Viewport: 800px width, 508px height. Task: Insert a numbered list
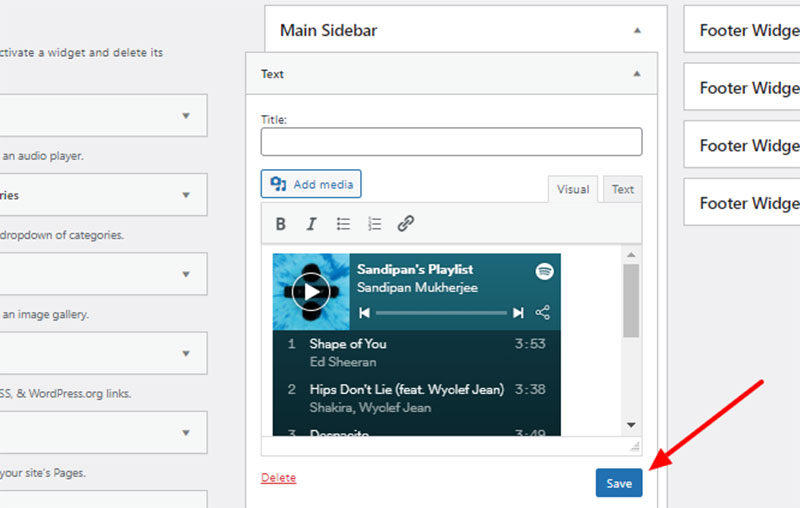374,224
